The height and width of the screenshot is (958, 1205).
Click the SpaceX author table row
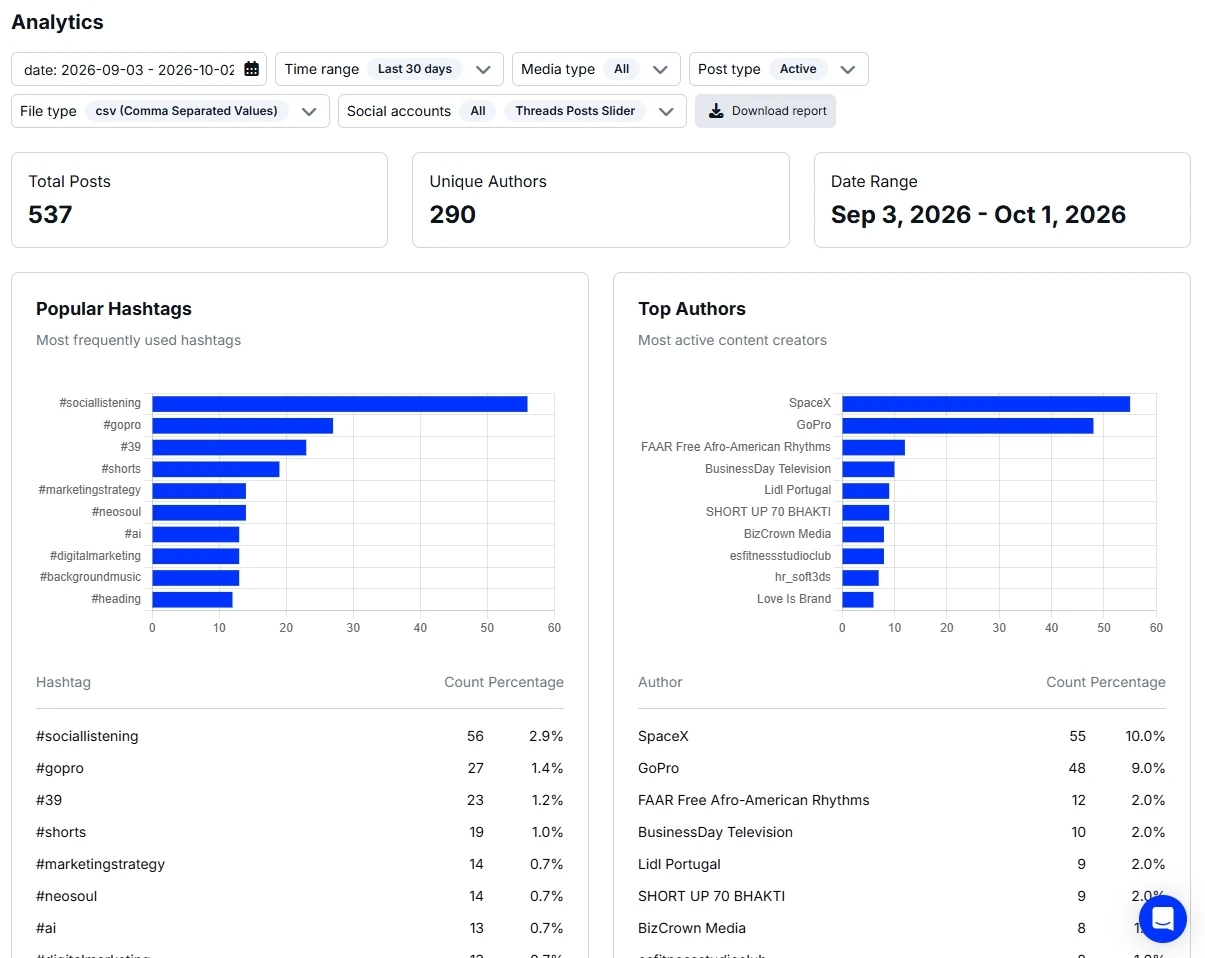coord(902,736)
